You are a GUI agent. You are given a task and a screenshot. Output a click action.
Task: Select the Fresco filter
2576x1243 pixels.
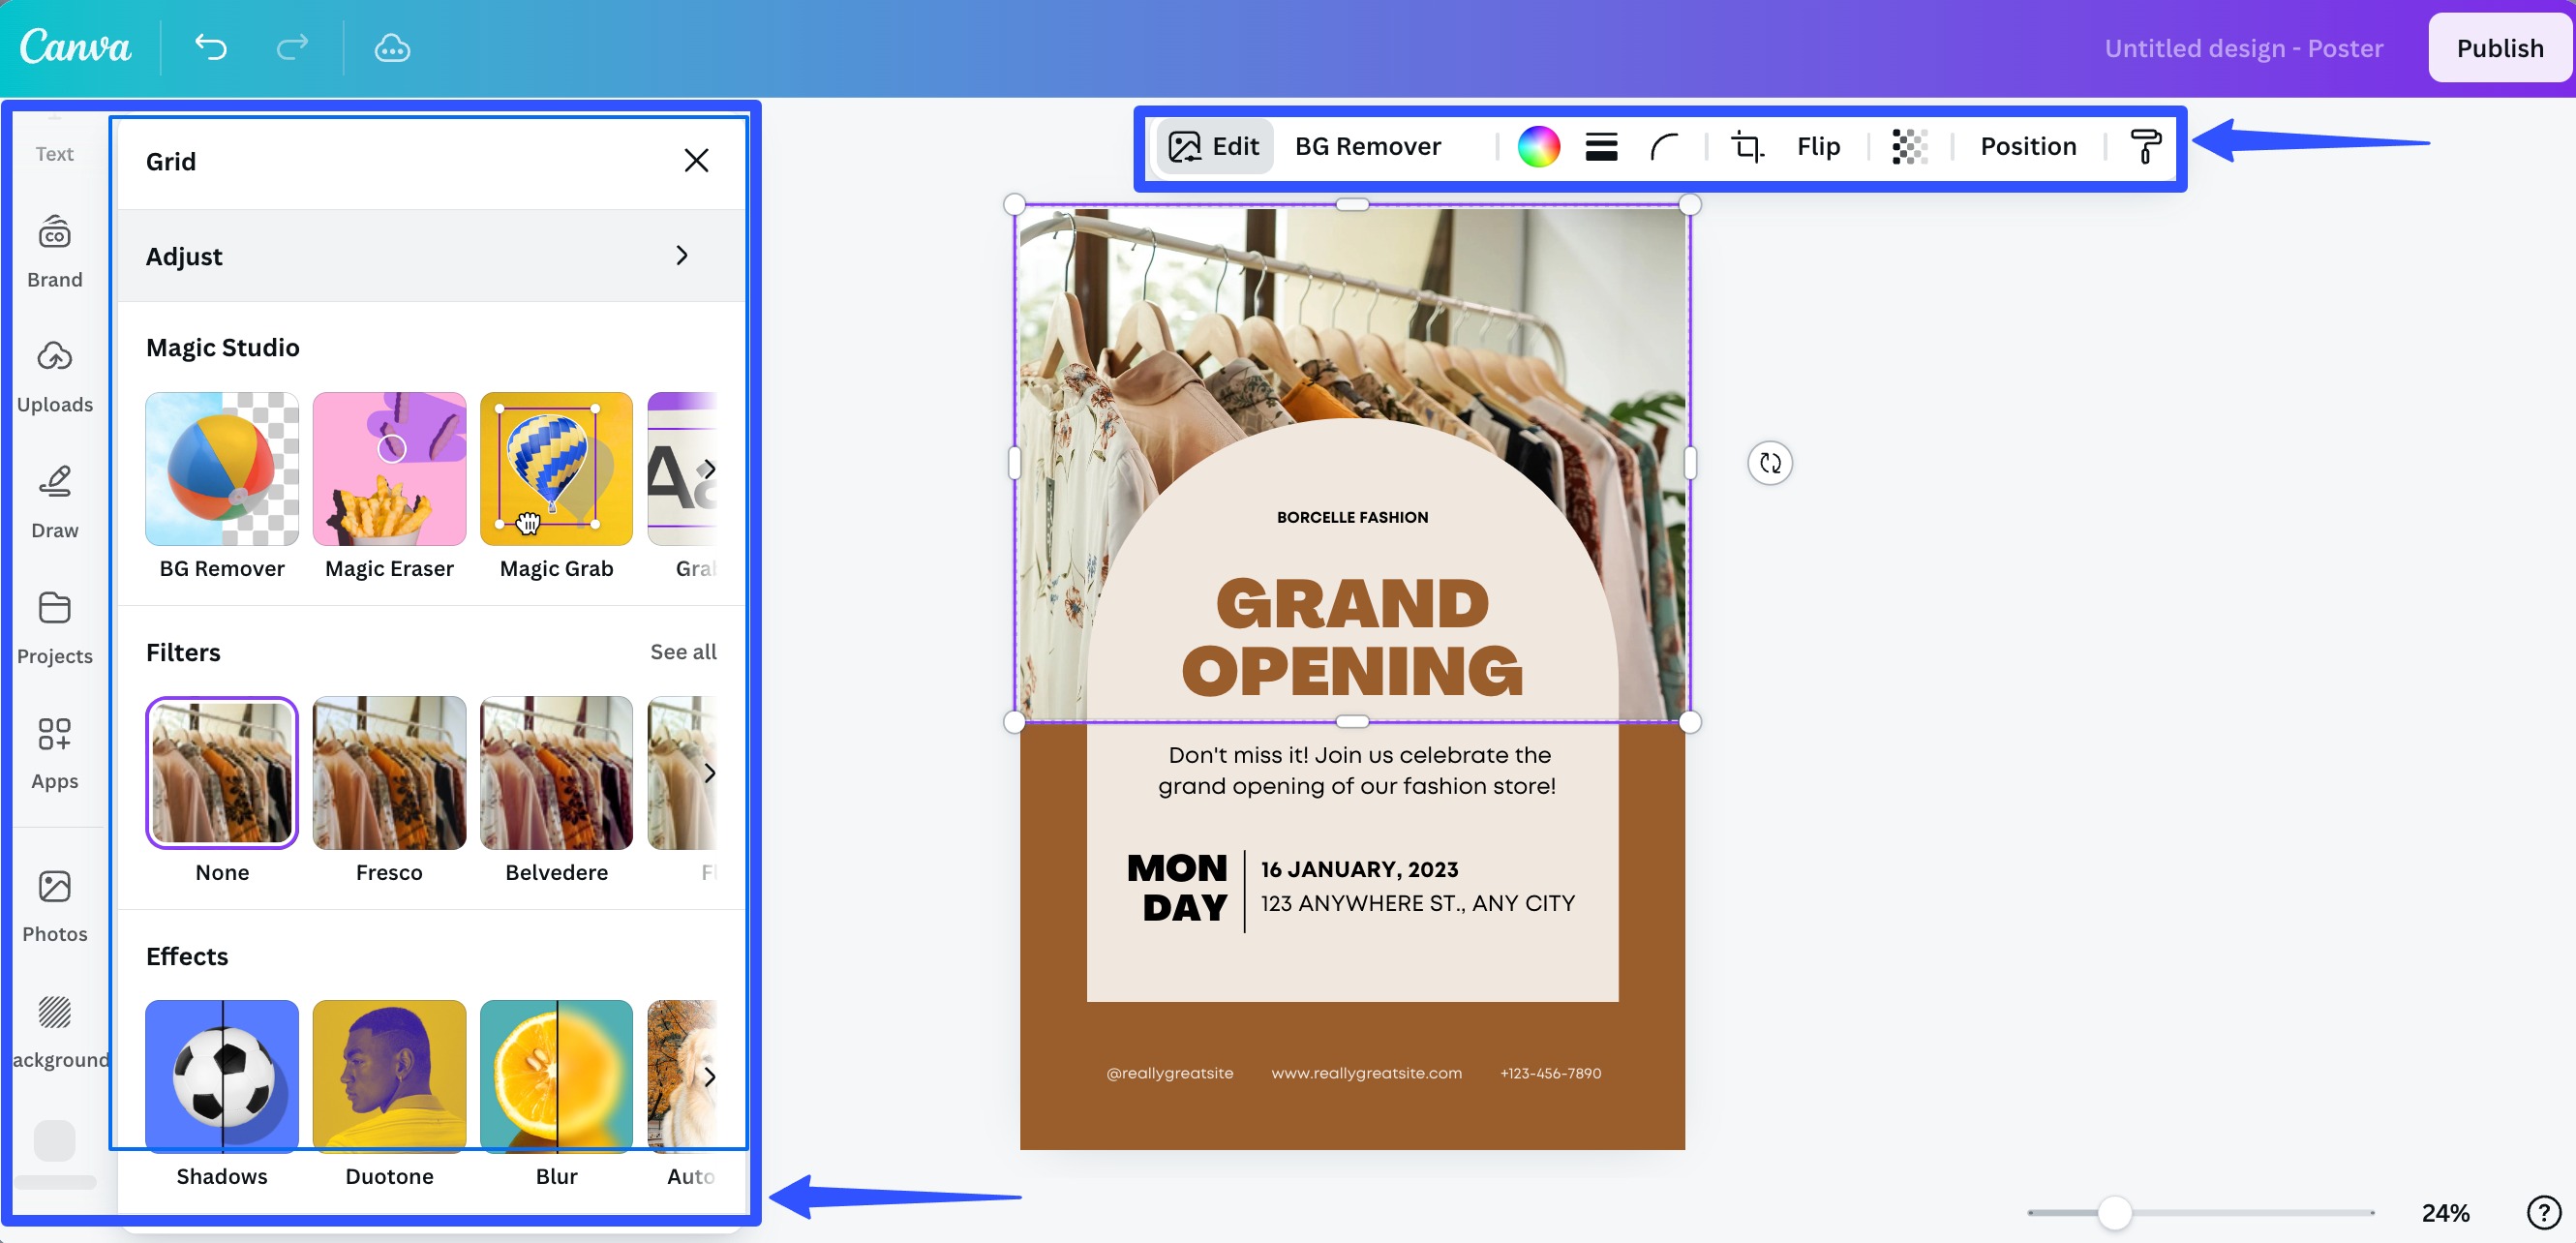click(389, 772)
